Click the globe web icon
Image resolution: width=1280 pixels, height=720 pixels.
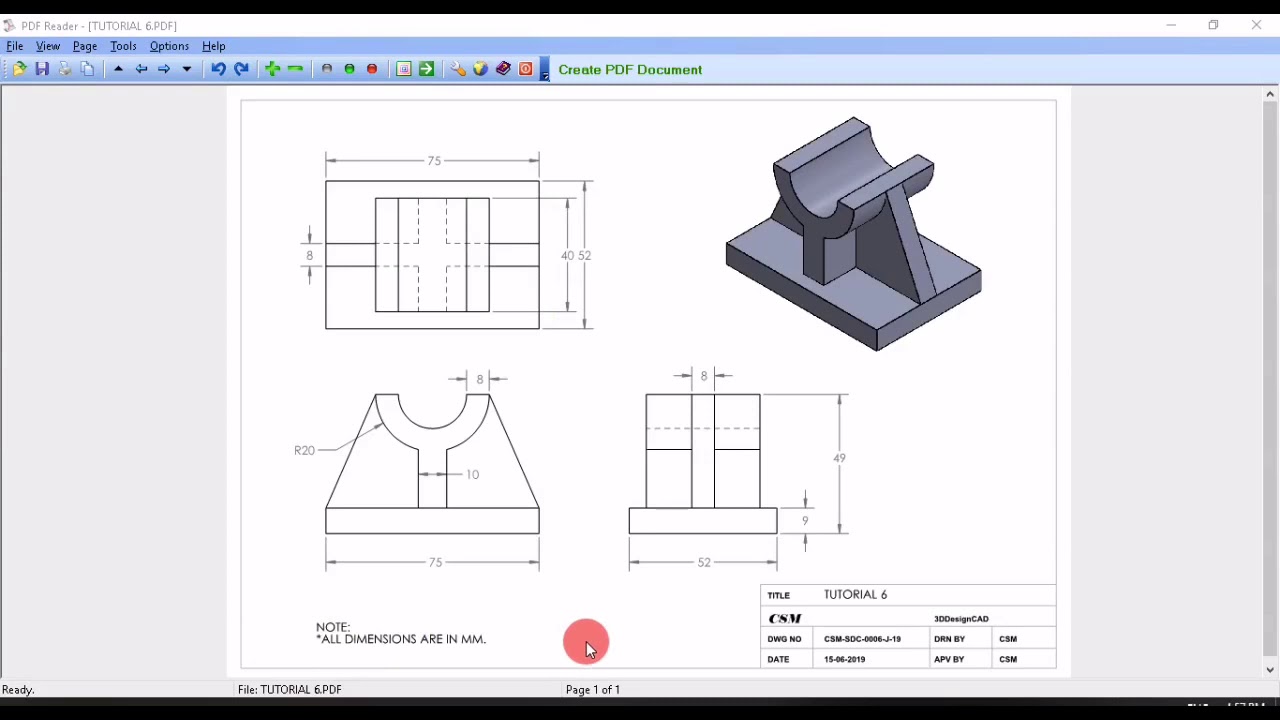pyautogui.click(x=480, y=69)
